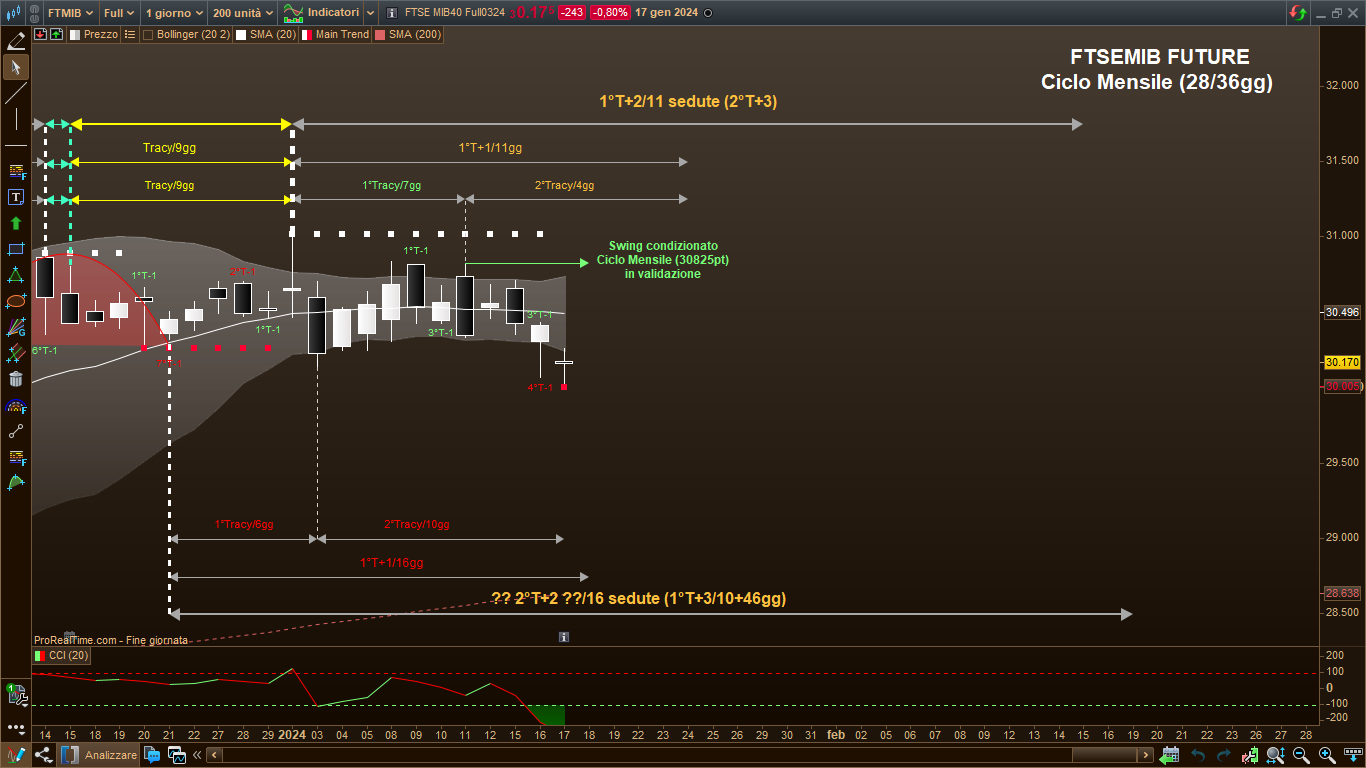The width and height of the screenshot is (1366, 768).
Task: Click the 30.170 current price label
Action: click(1341, 362)
